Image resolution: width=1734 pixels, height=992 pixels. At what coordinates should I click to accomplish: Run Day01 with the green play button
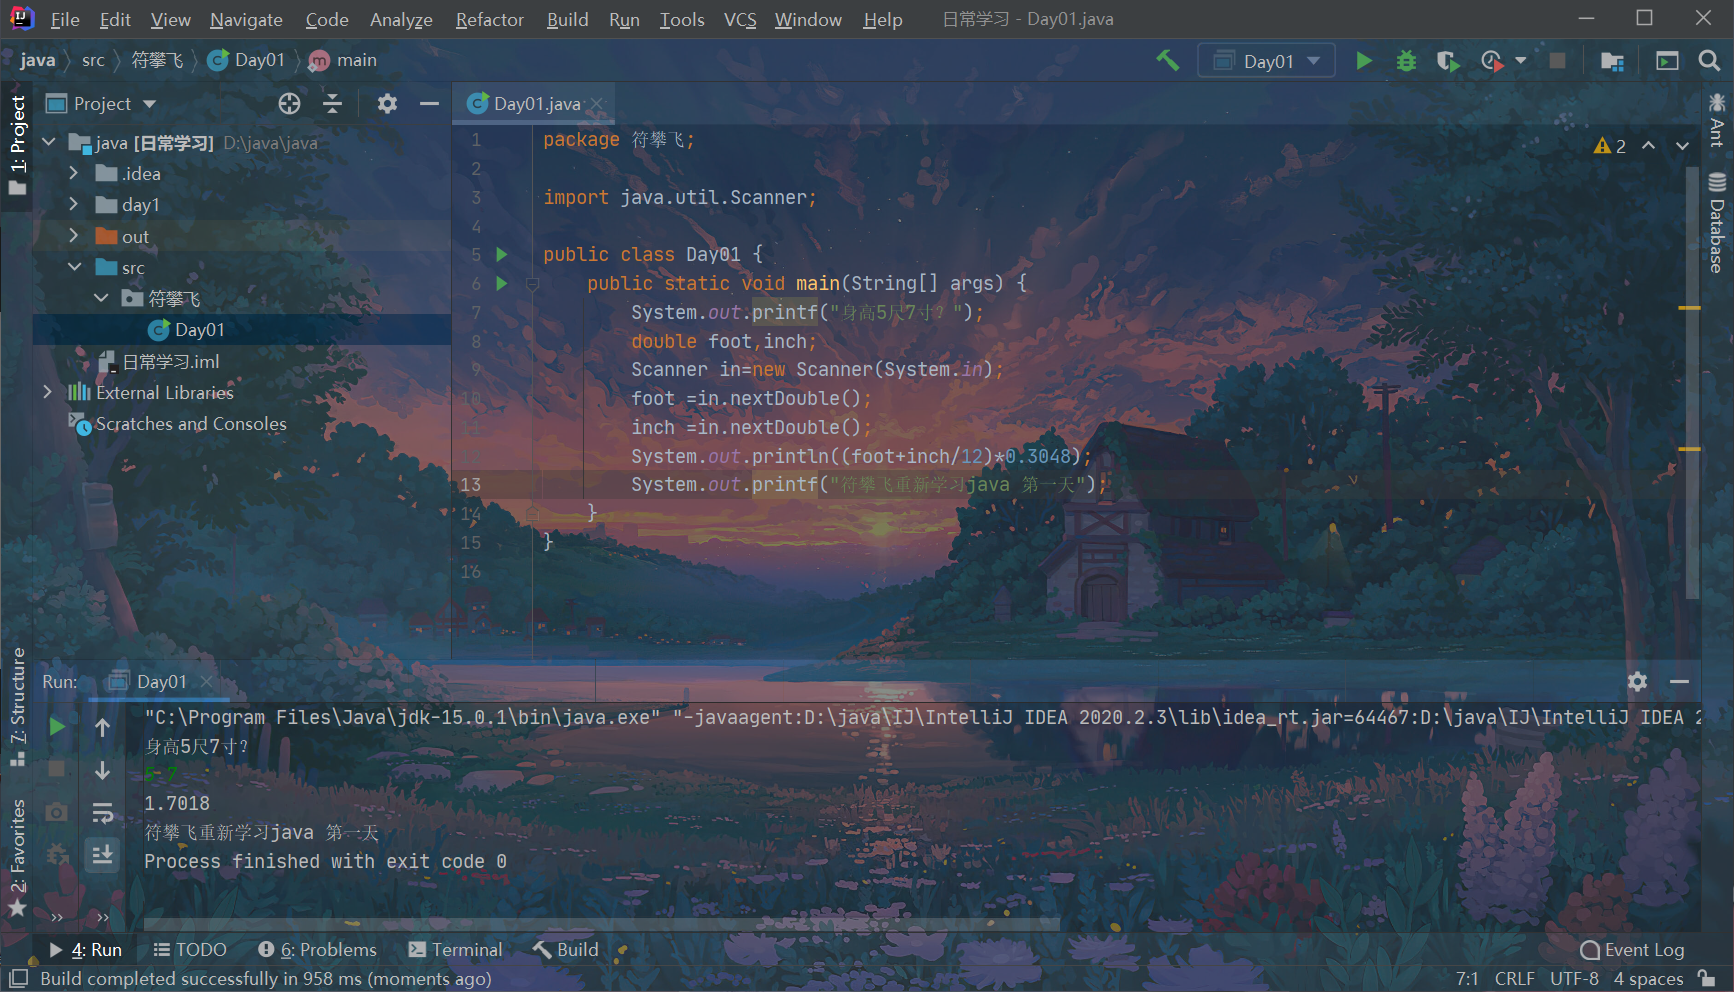1364,61
